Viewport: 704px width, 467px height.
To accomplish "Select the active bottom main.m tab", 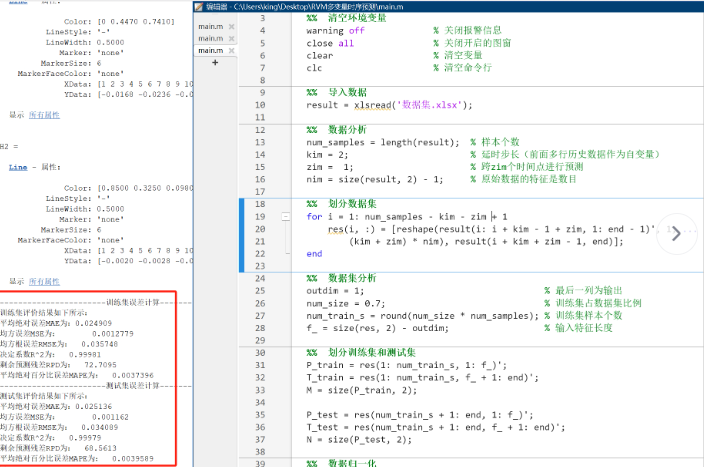I will point(211,51).
